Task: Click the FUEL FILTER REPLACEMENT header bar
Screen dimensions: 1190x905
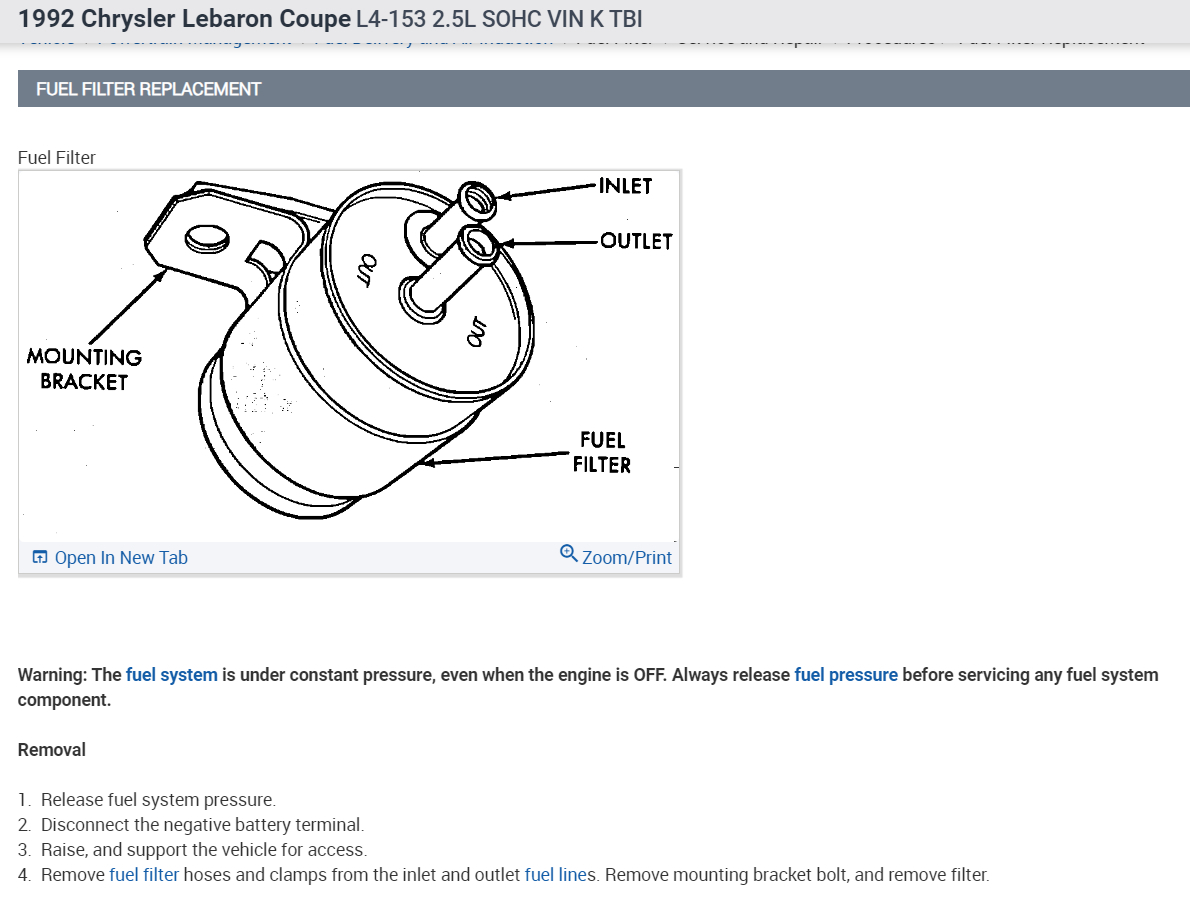Action: (604, 89)
